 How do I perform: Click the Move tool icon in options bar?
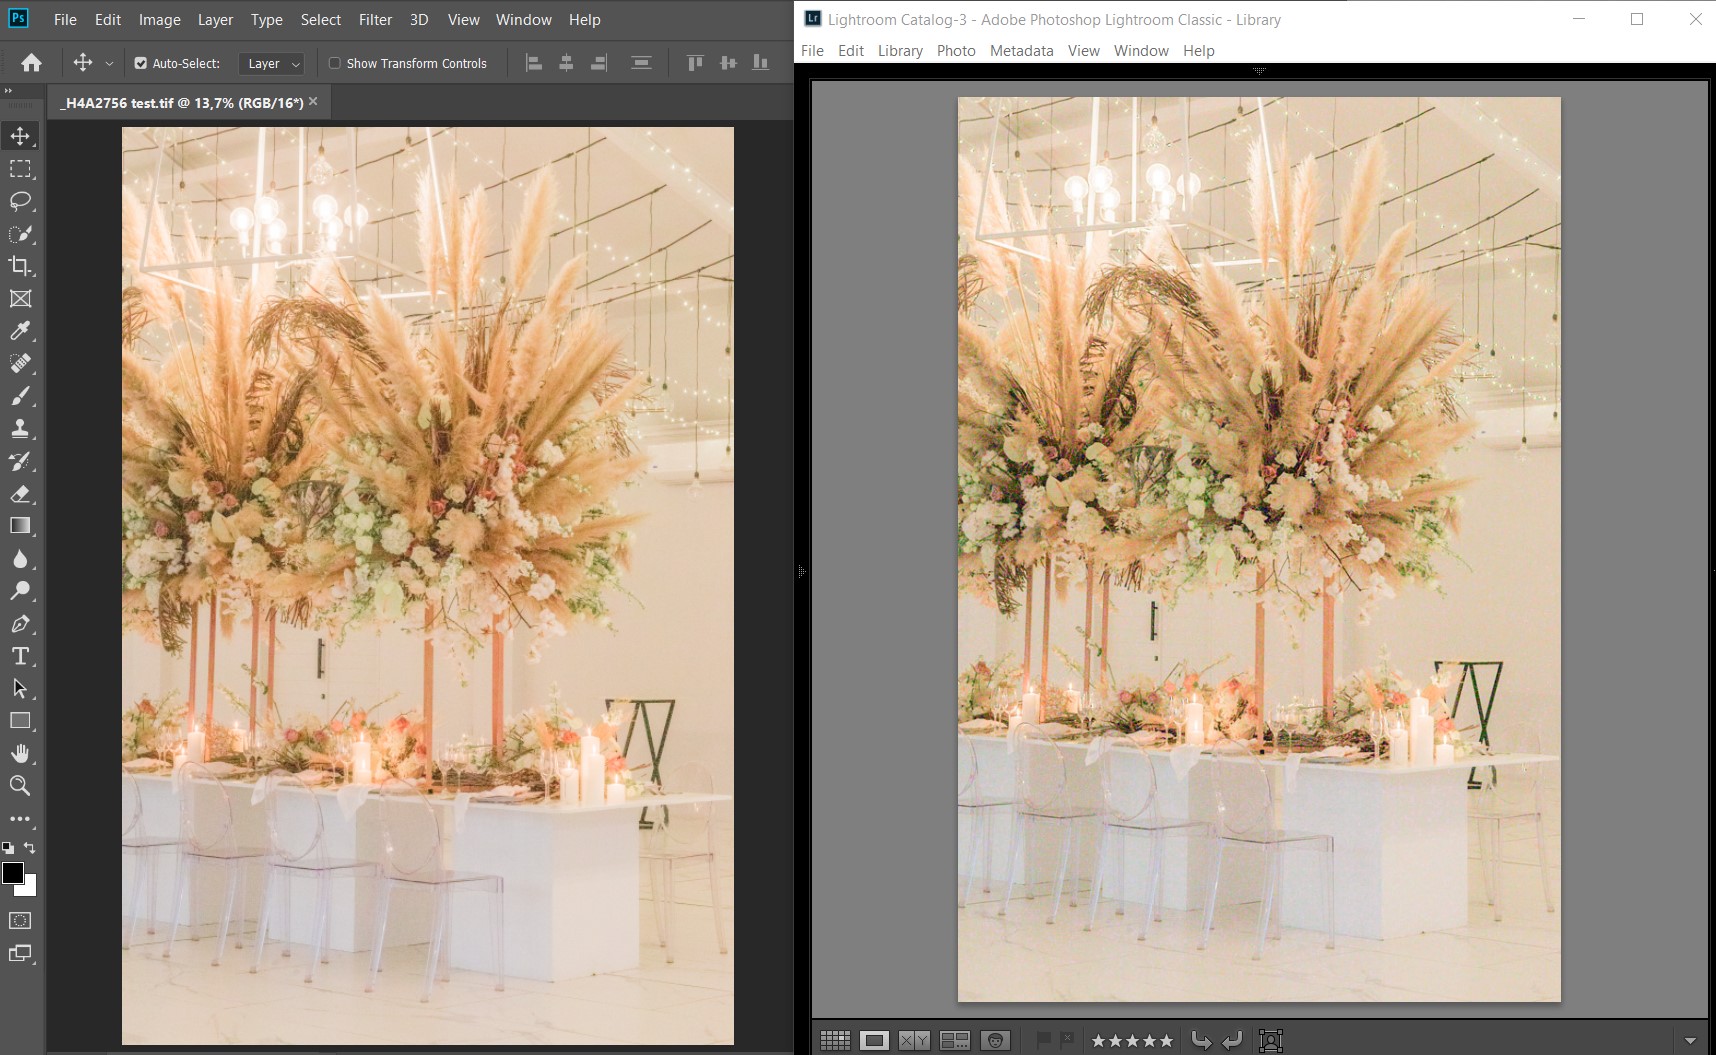click(83, 63)
